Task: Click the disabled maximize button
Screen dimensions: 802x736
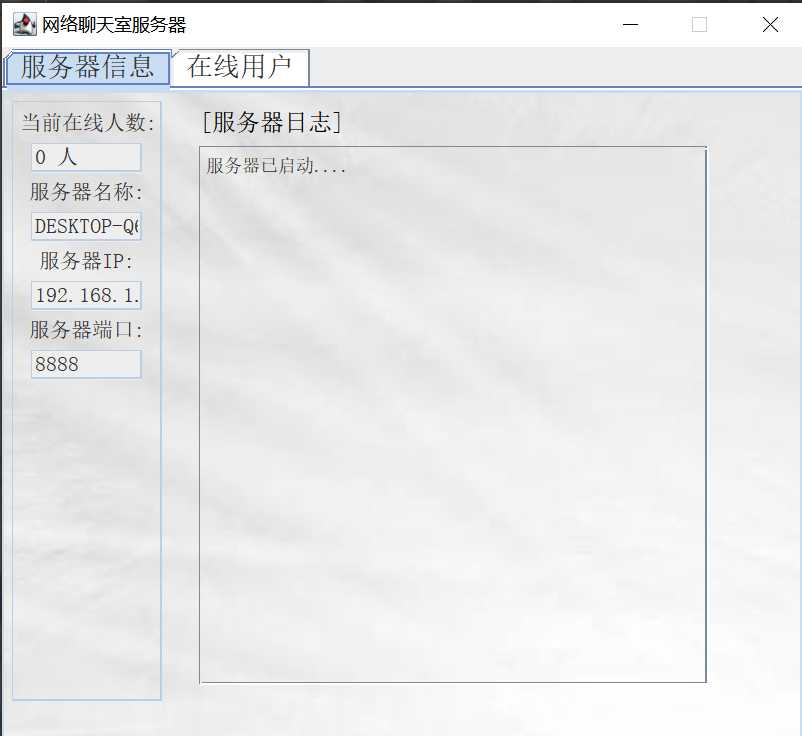Action: (699, 25)
